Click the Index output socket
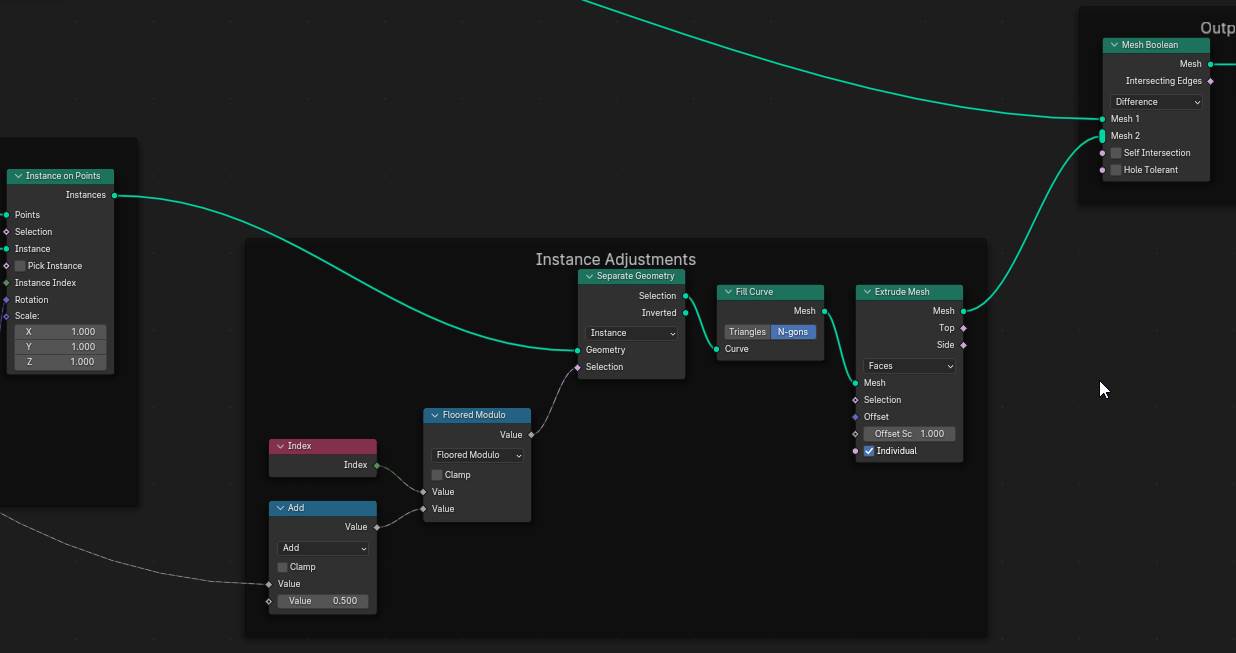Viewport: 1236px width, 653px height. (376, 465)
